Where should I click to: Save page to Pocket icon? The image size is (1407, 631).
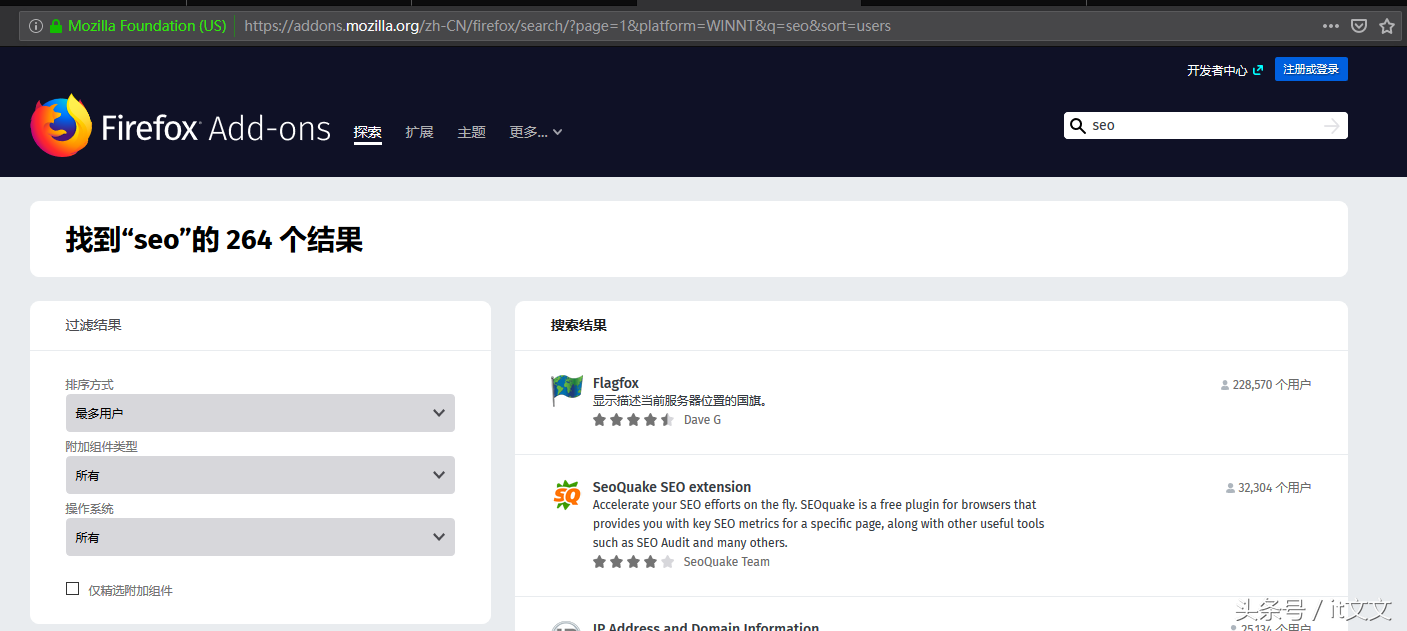click(x=1359, y=26)
